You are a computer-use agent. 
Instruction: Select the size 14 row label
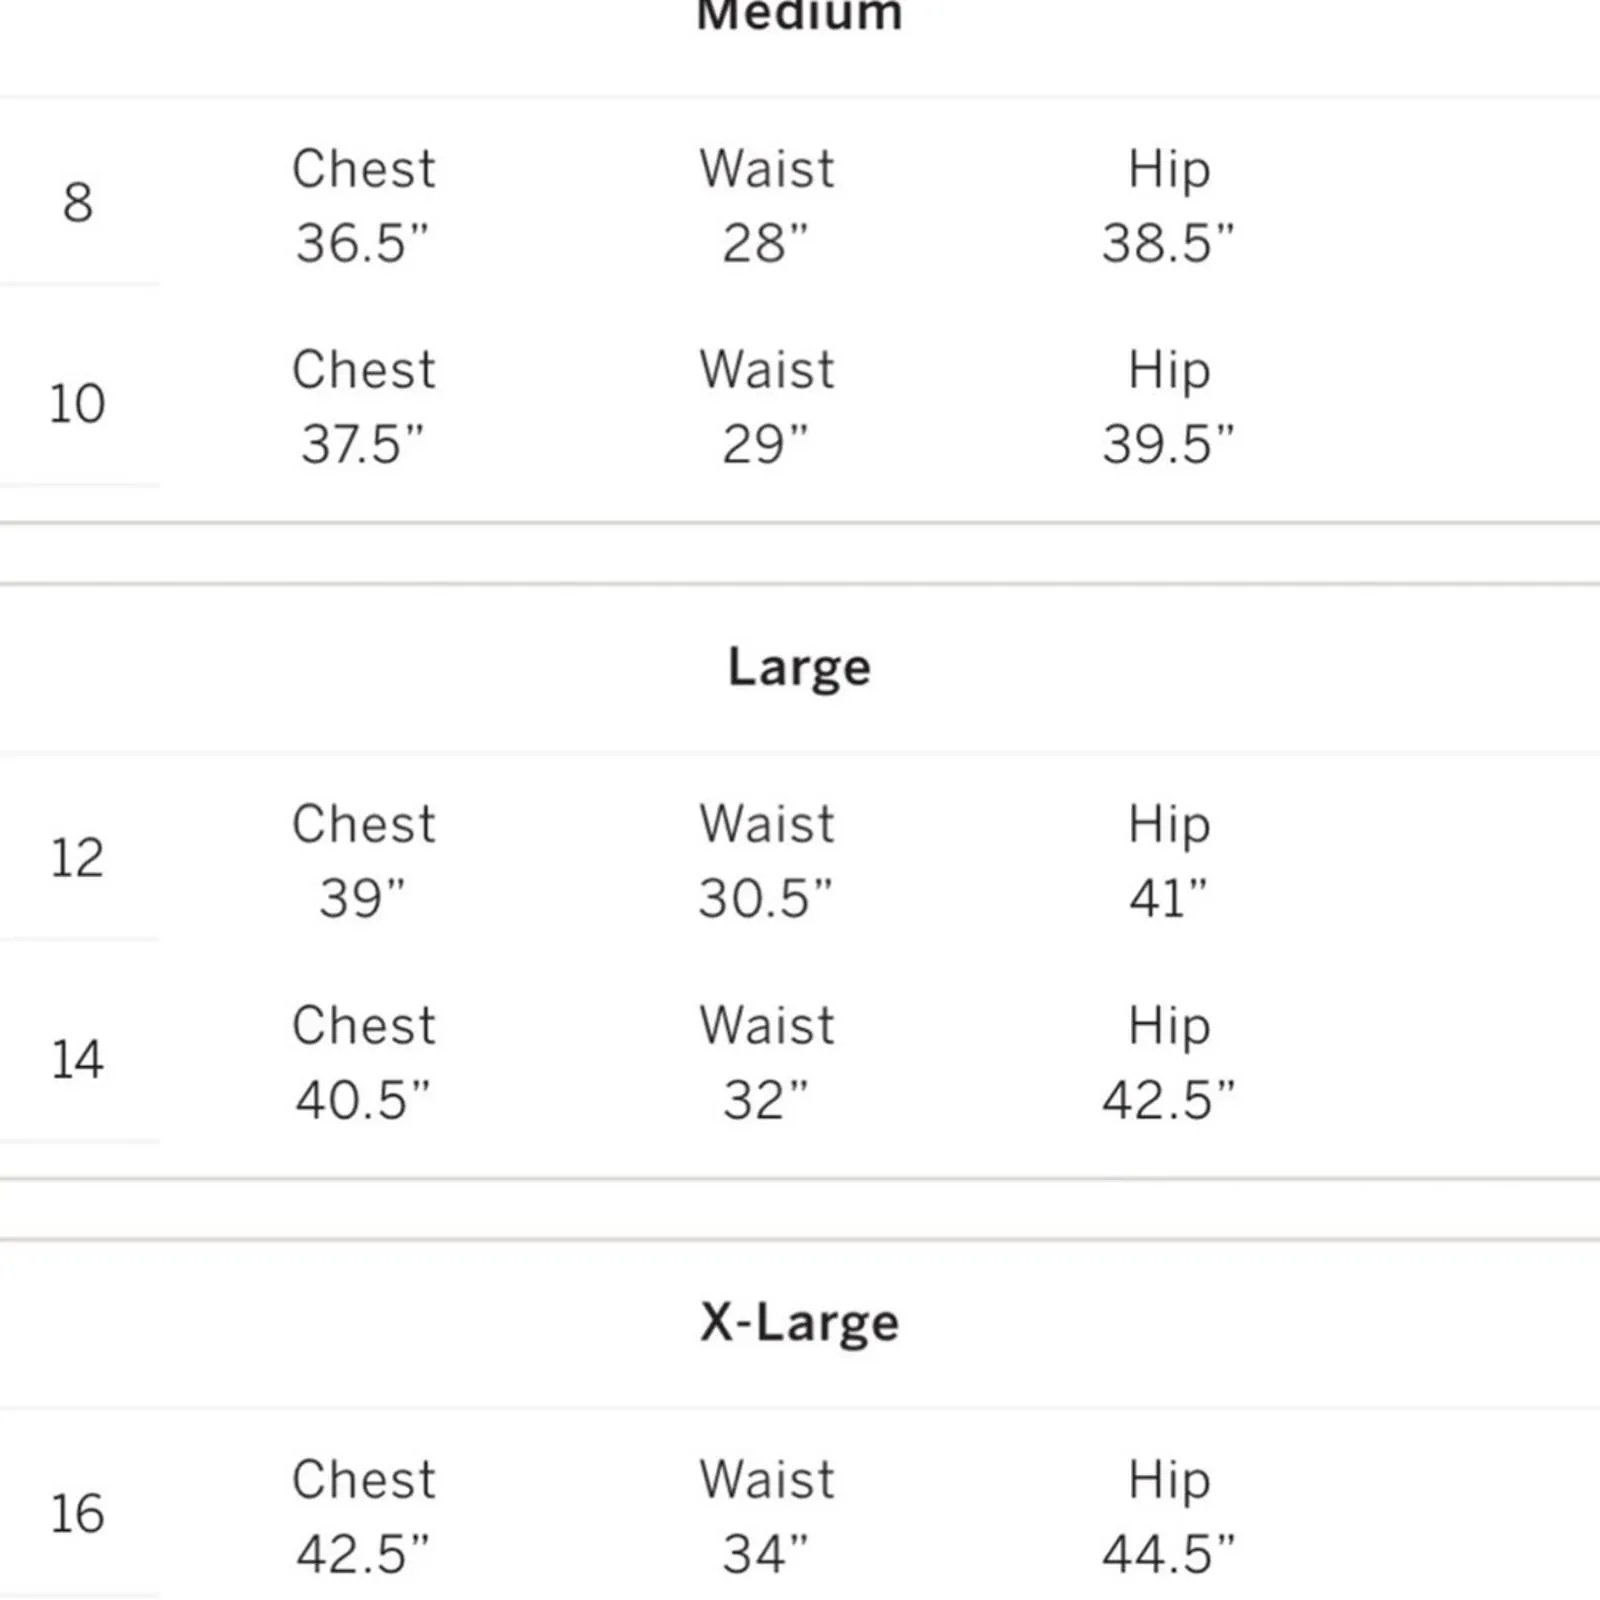click(77, 1060)
